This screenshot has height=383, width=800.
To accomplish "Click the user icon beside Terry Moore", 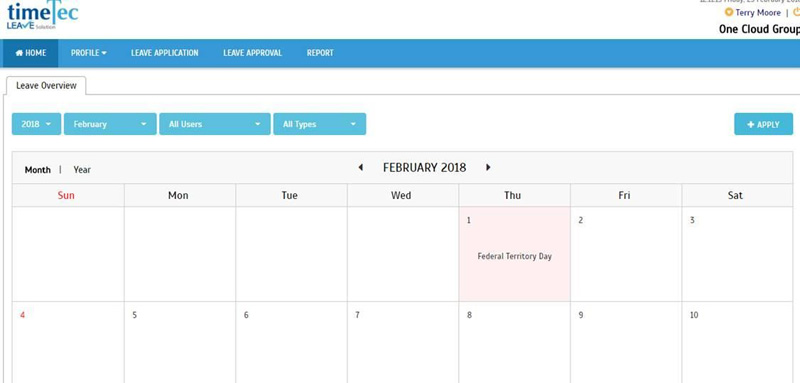I will (x=729, y=12).
